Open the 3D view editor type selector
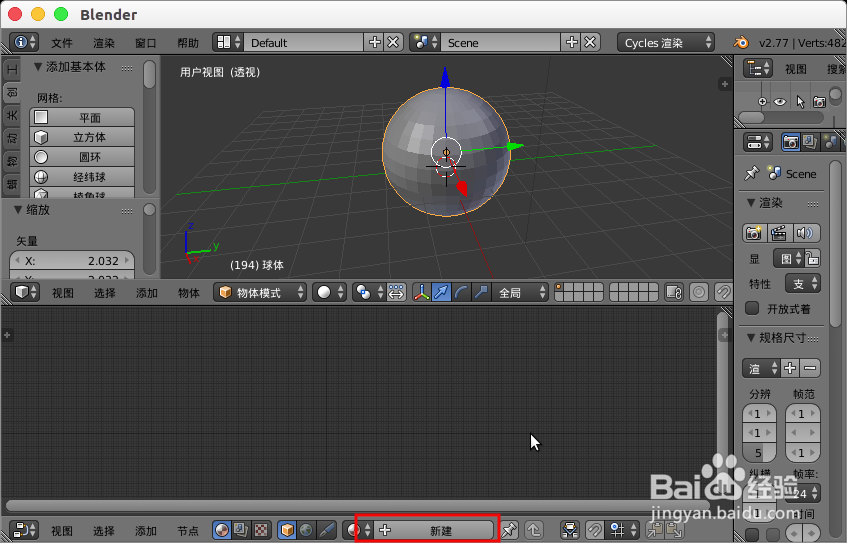The image size is (847, 543). click(x=25, y=292)
